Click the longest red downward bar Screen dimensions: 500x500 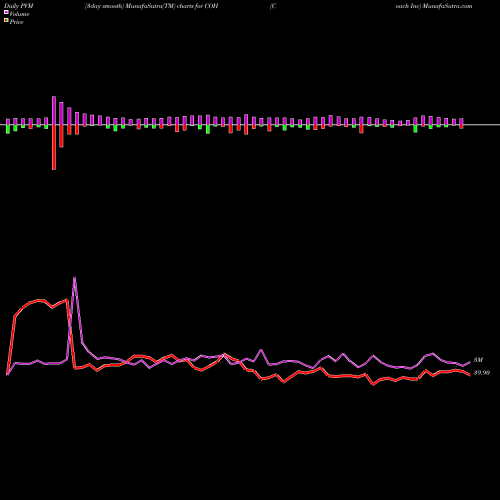click(54, 147)
